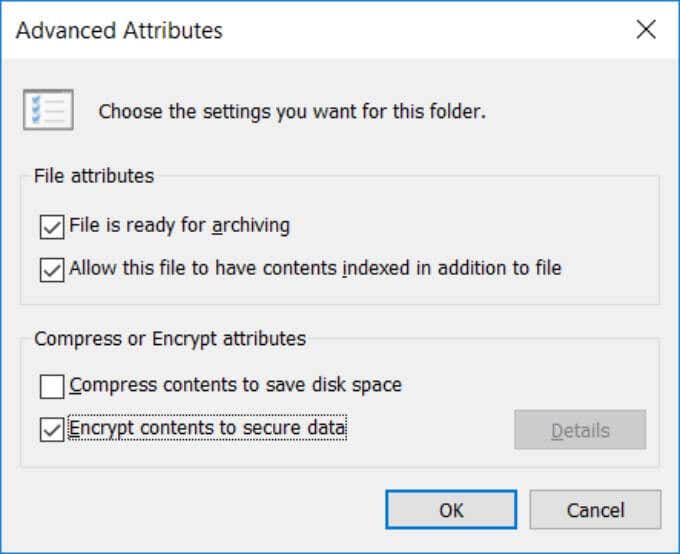Click the Compress or Encrypt attributes heading
This screenshot has width=680, height=554.
(x=170, y=339)
